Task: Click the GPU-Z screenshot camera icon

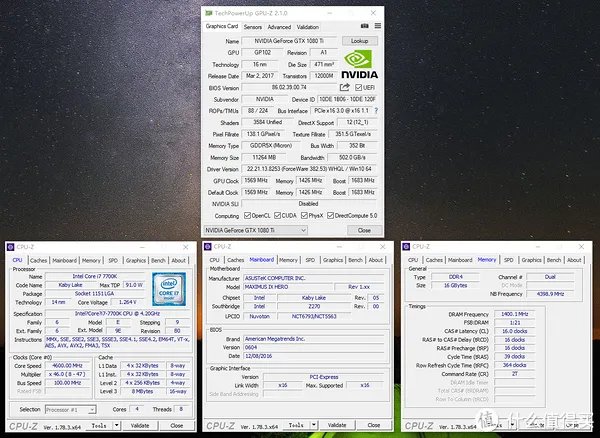Action: click(x=364, y=26)
